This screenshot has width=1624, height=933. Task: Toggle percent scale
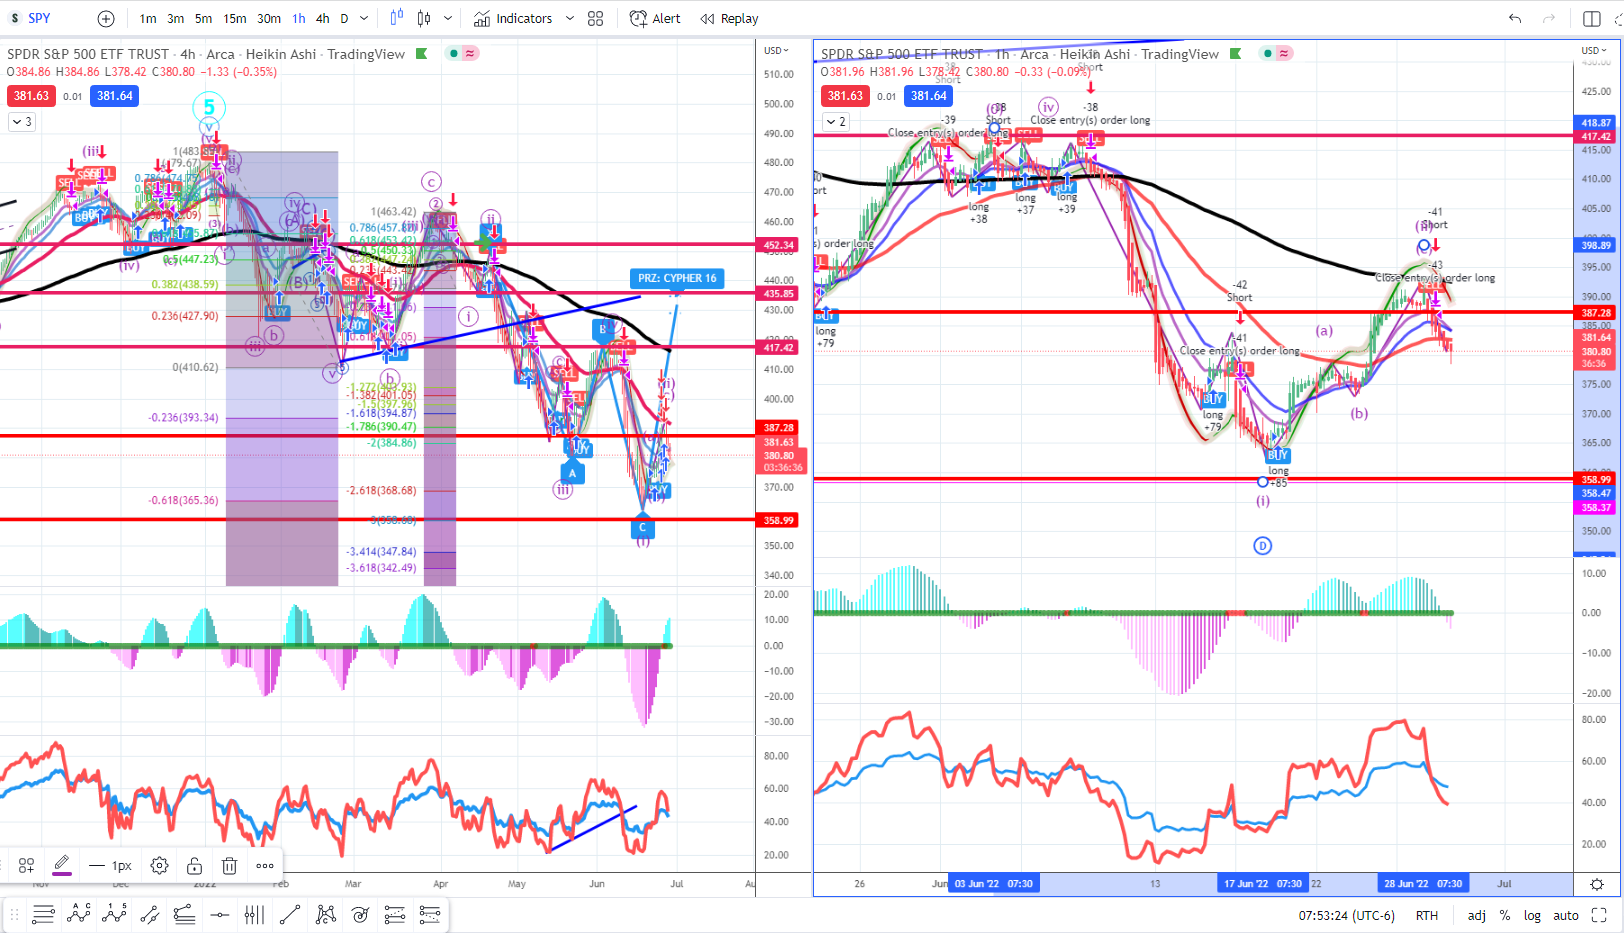(1504, 915)
